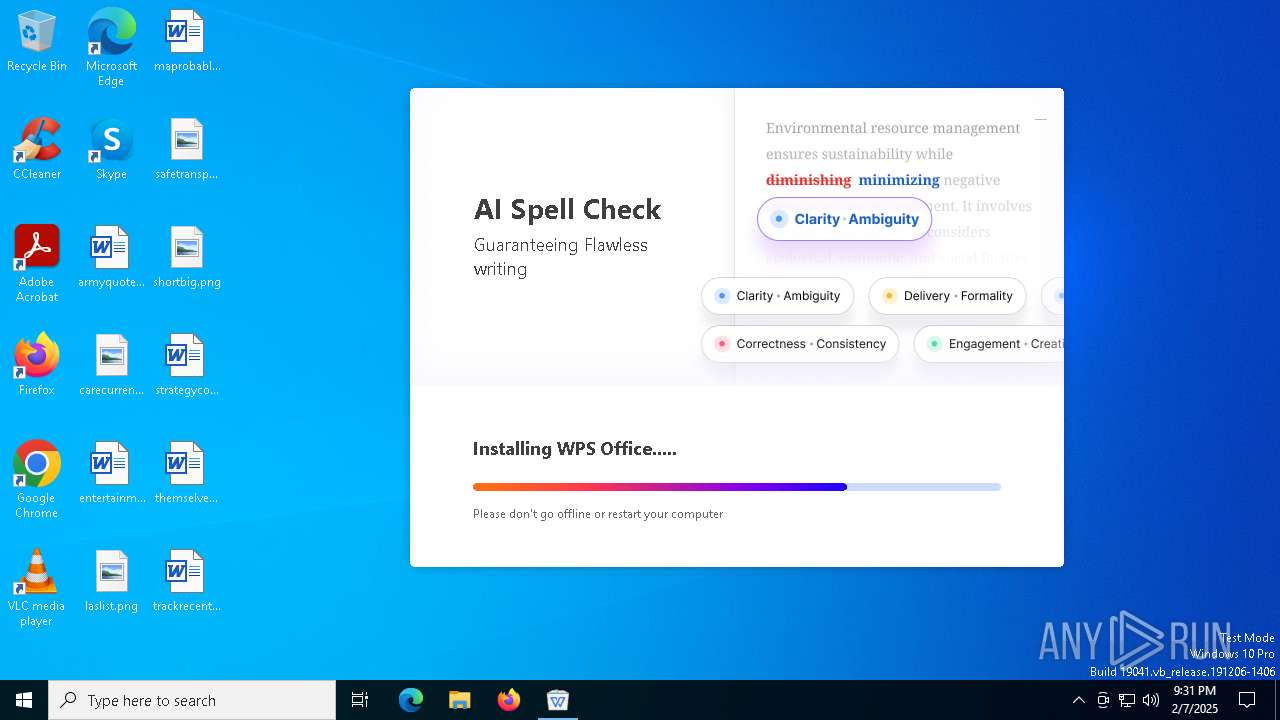Image resolution: width=1280 pixels, height=720 pixels.
Task: Open the network status tray icon
Action: coord(1127,700)
